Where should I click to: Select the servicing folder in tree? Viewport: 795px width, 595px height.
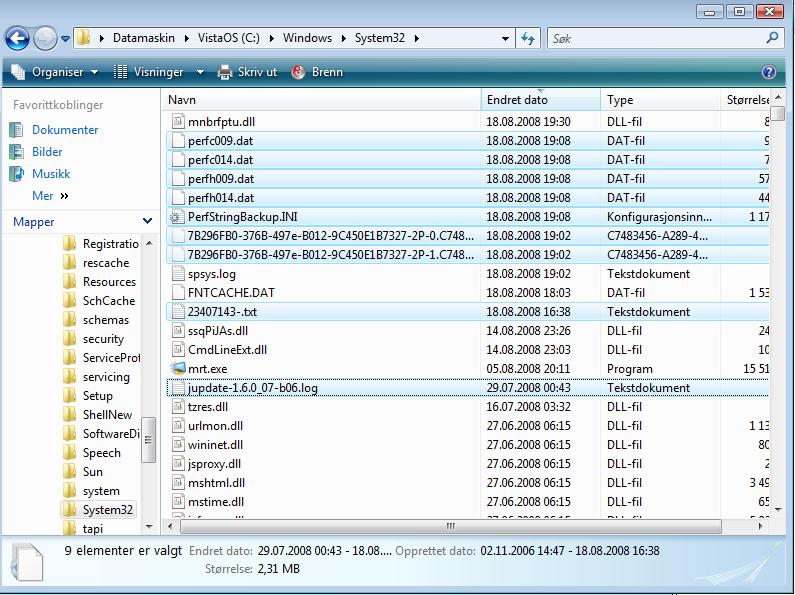pos(106,377)
